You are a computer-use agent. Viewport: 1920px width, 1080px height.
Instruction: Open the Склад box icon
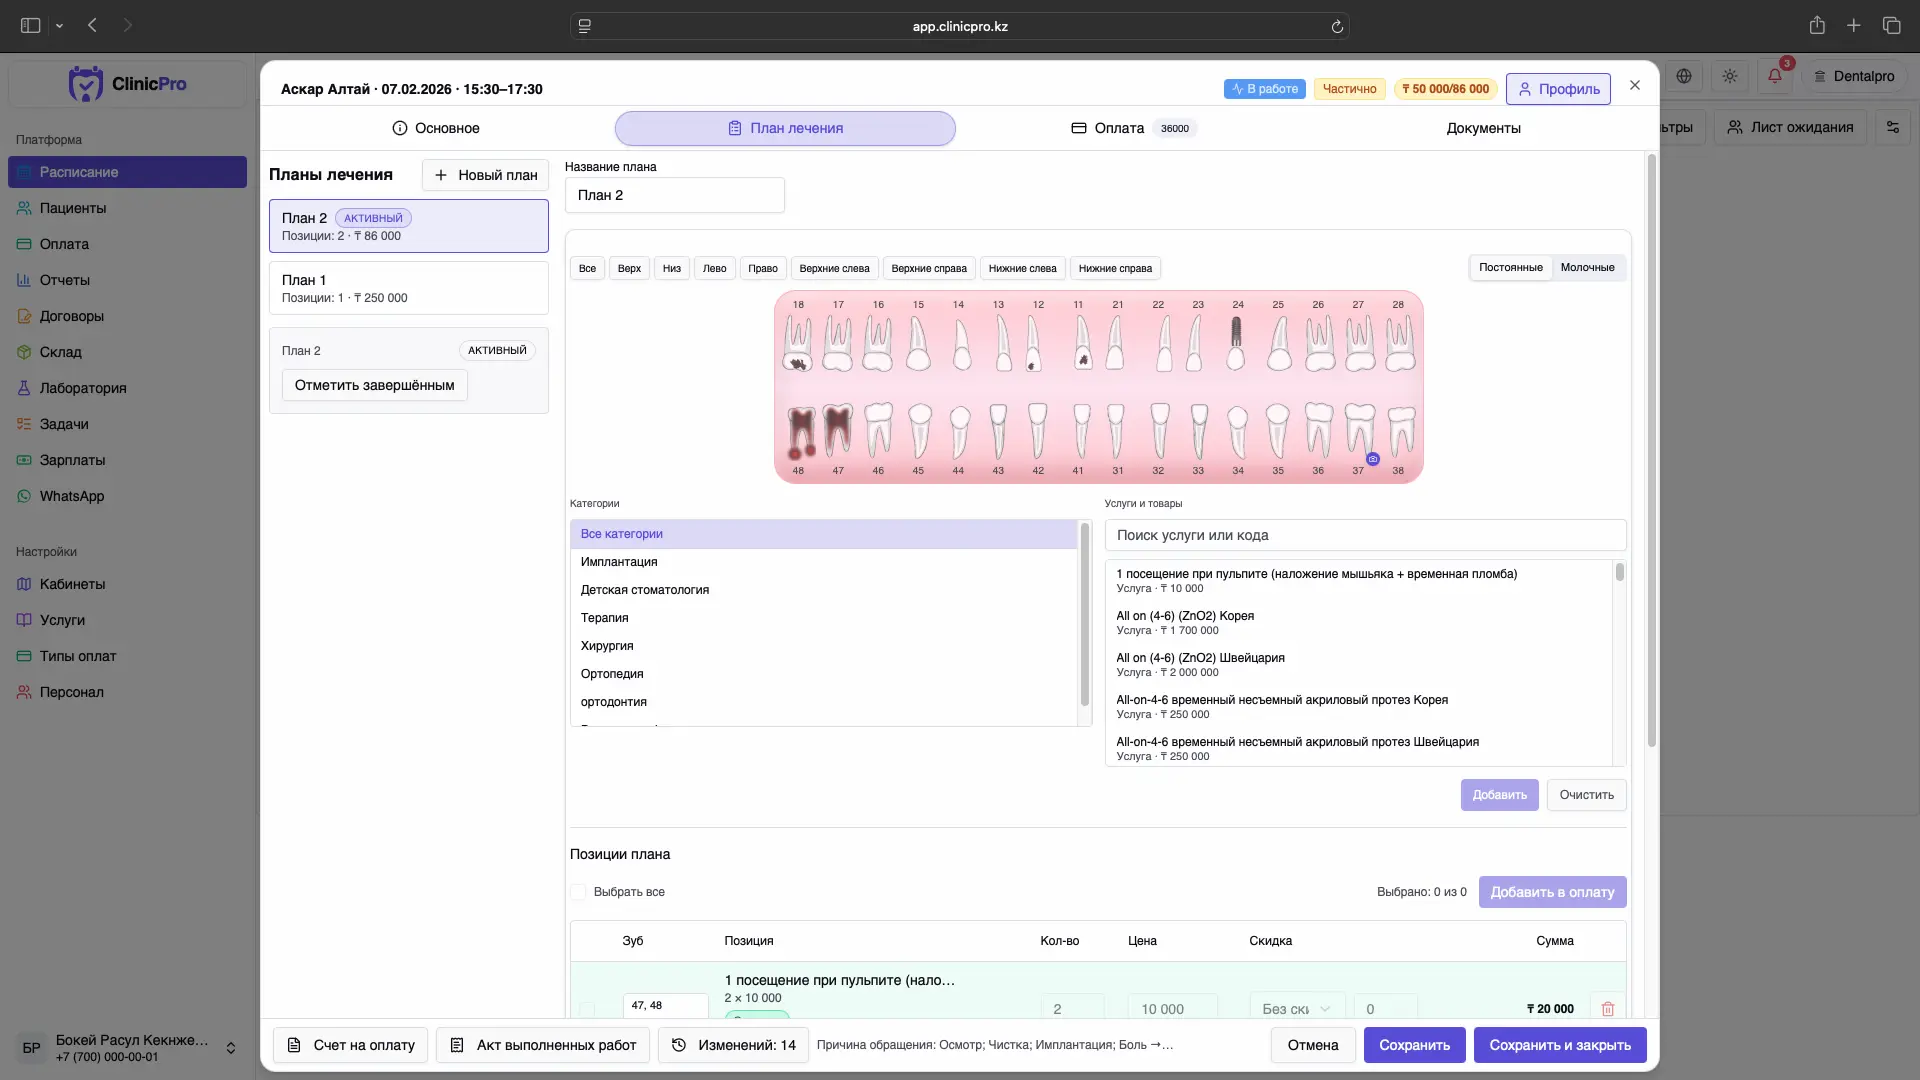point(24,352)
